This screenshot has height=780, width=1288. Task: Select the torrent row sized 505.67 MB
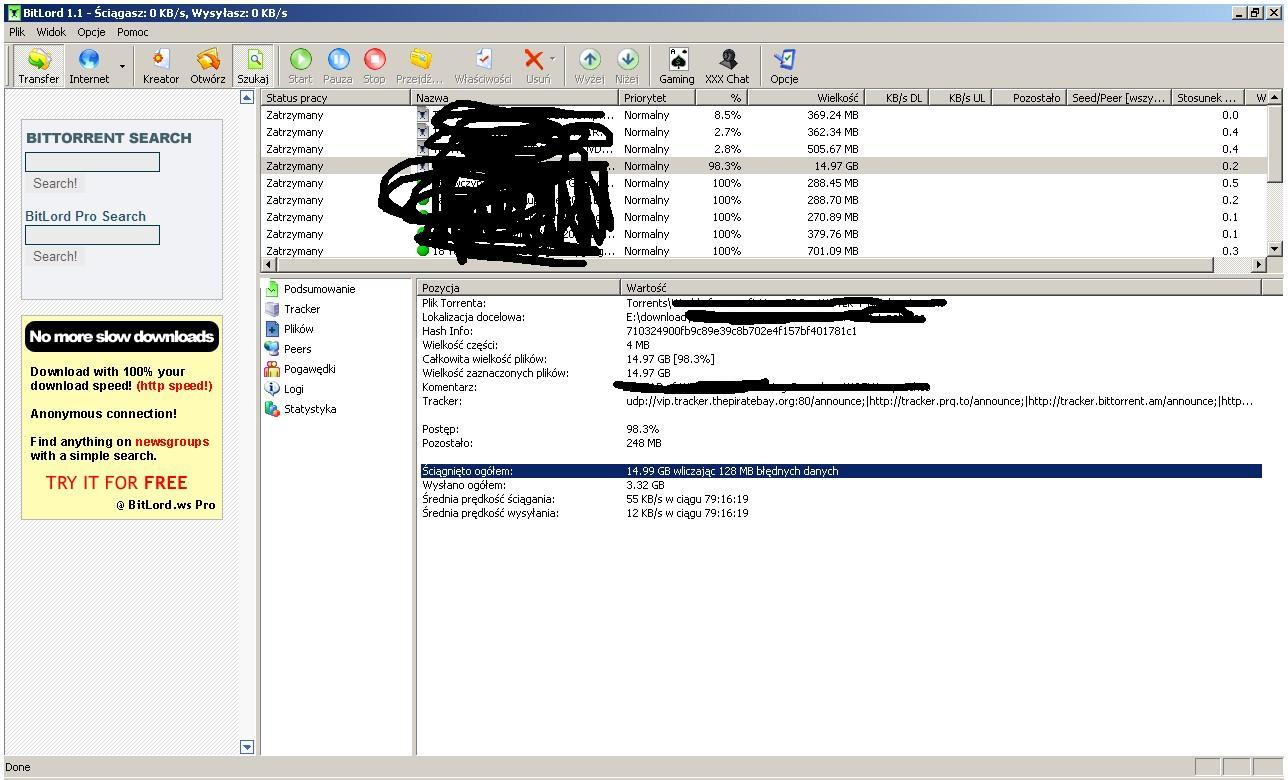[x=764, y=149]
